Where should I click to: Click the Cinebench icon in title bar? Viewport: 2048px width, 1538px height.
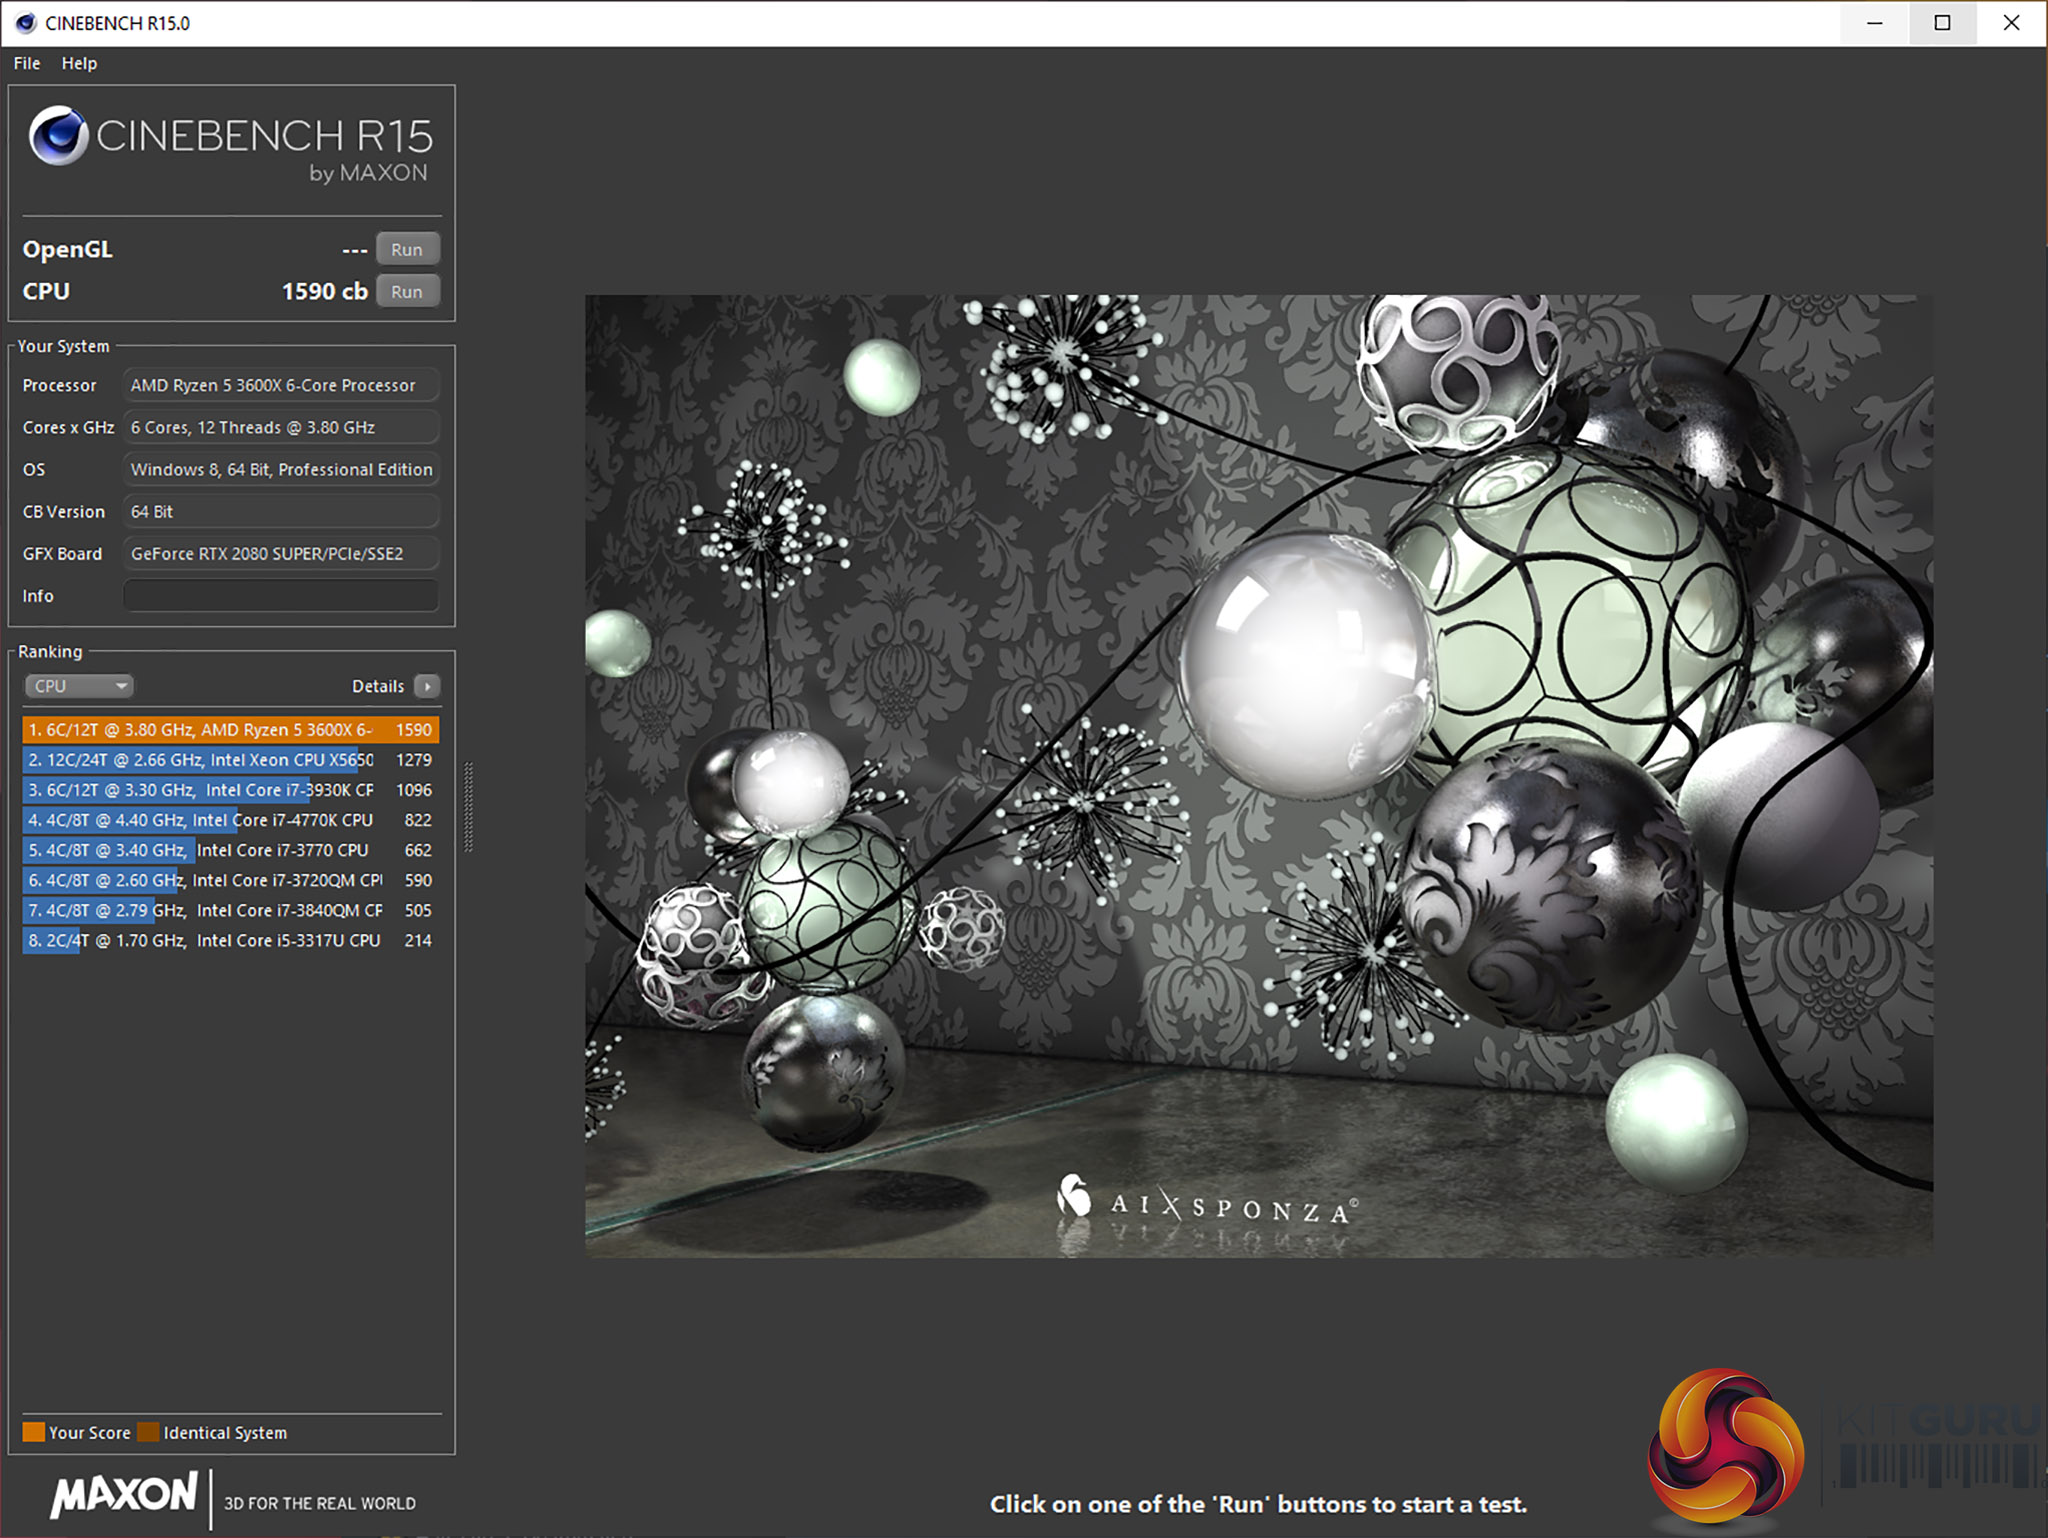coord(26,22)
